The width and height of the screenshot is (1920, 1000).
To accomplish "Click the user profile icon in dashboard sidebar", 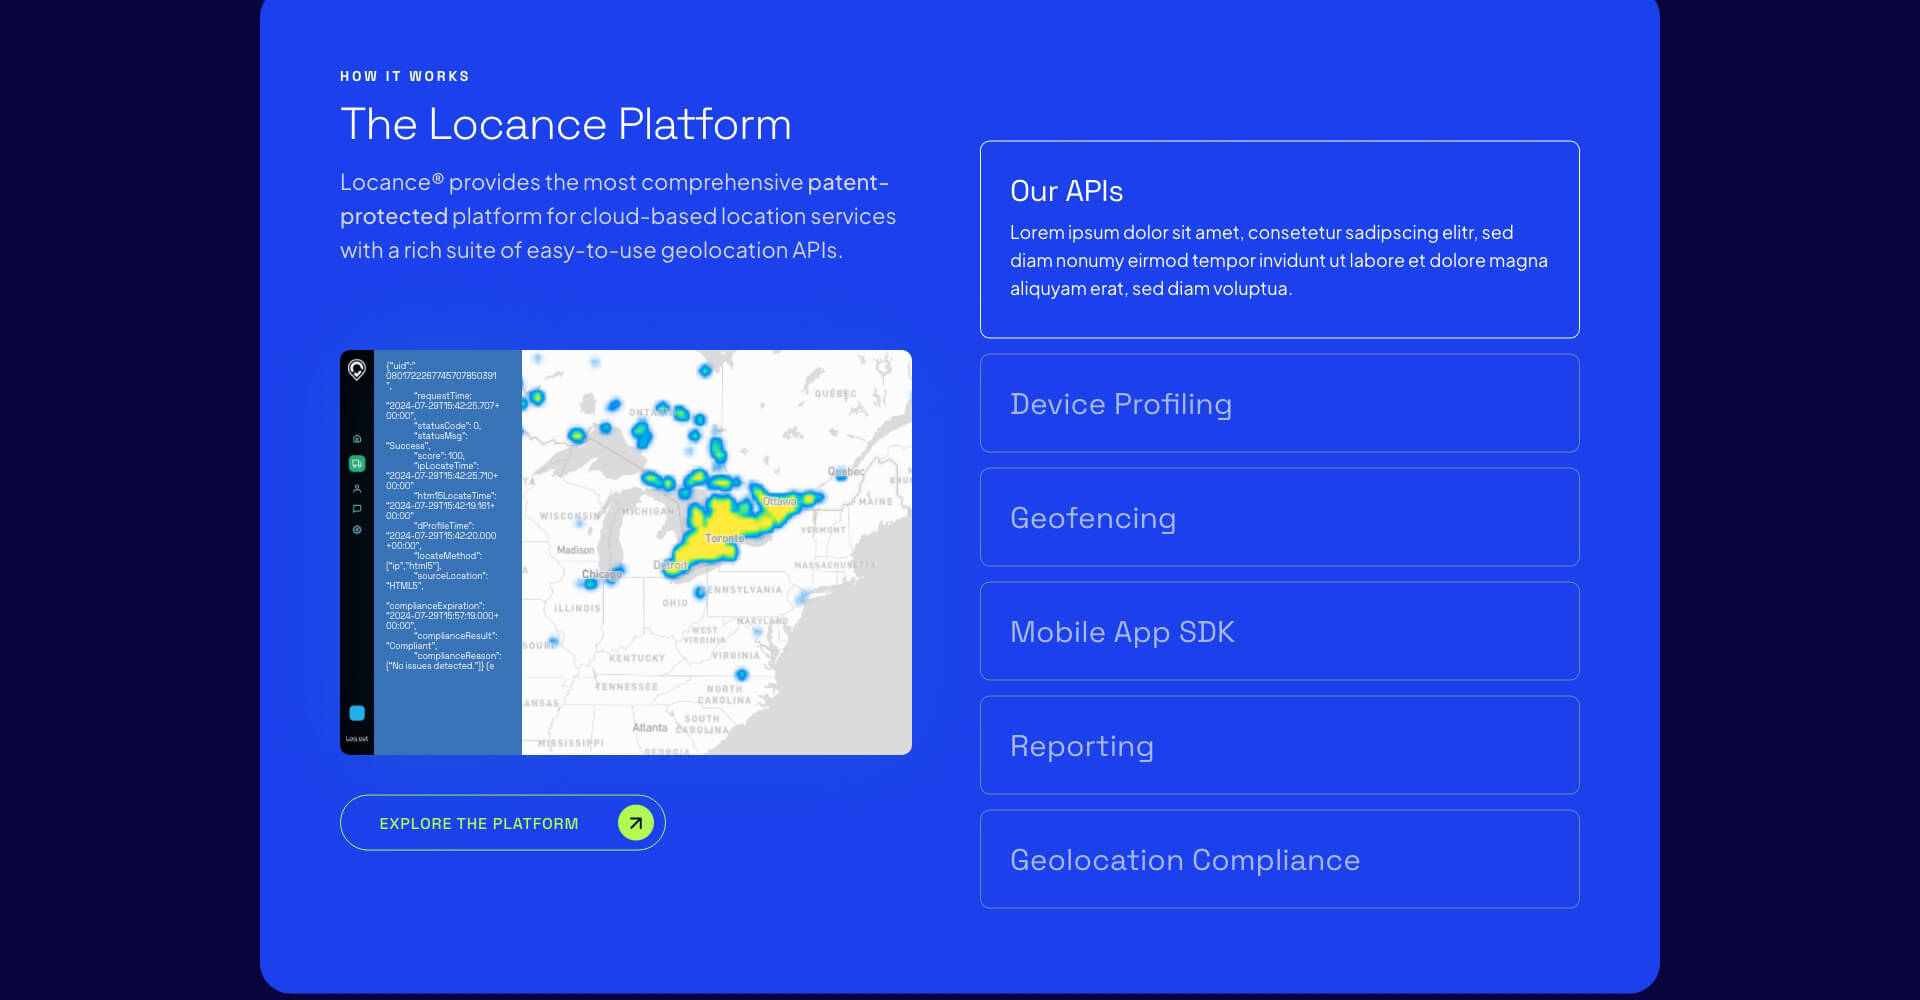I will coord(357,489).
